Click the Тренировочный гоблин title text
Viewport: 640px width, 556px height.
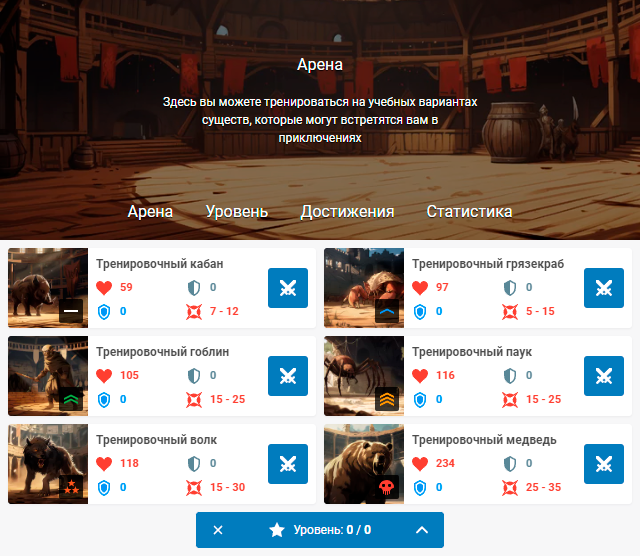pos(162,352)
